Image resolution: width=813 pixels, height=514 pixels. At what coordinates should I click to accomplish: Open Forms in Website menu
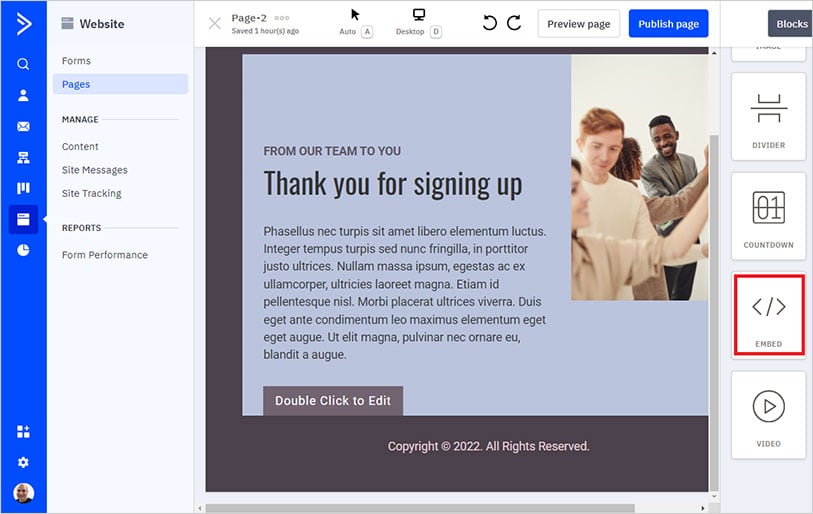click(x=76, y=61)
